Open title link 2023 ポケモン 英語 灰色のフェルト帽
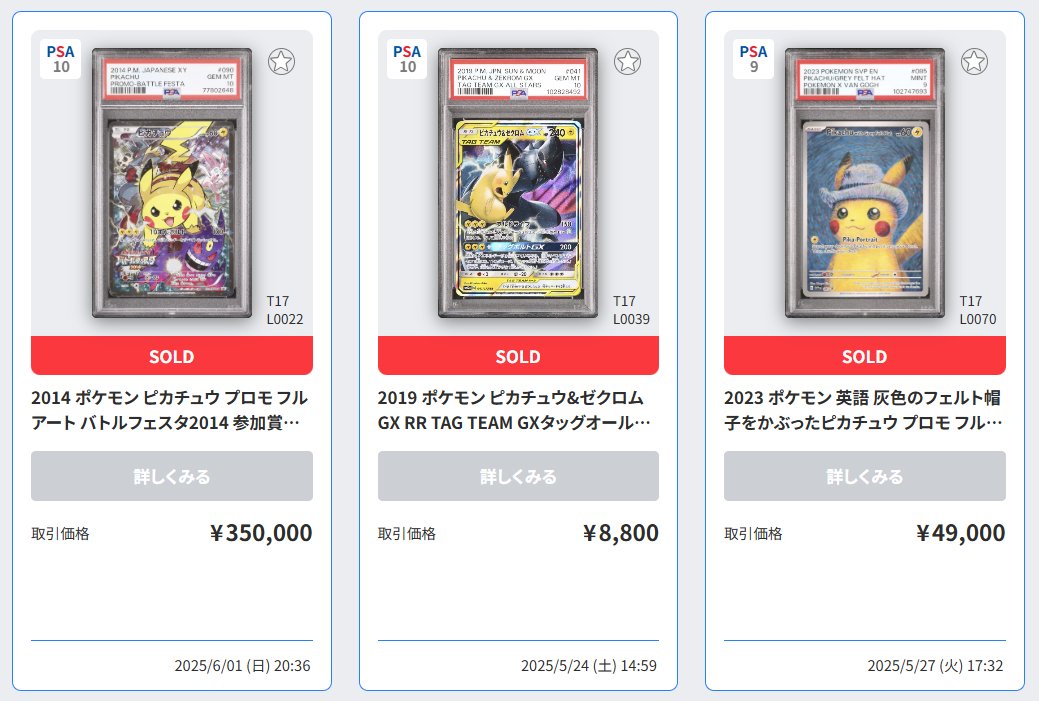 click(x=863, y=409)
